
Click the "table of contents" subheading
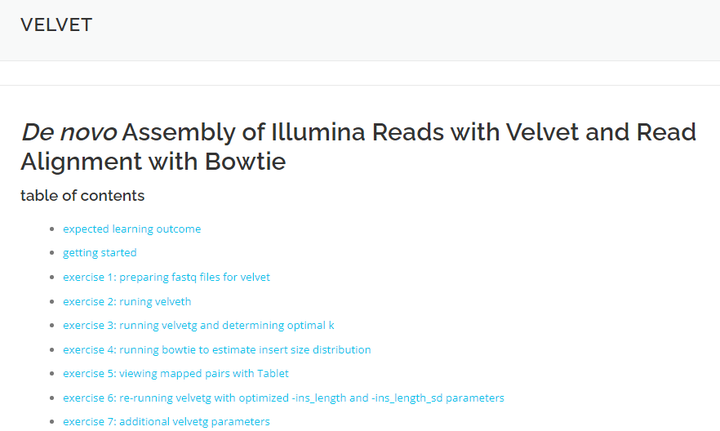point(82,196)
